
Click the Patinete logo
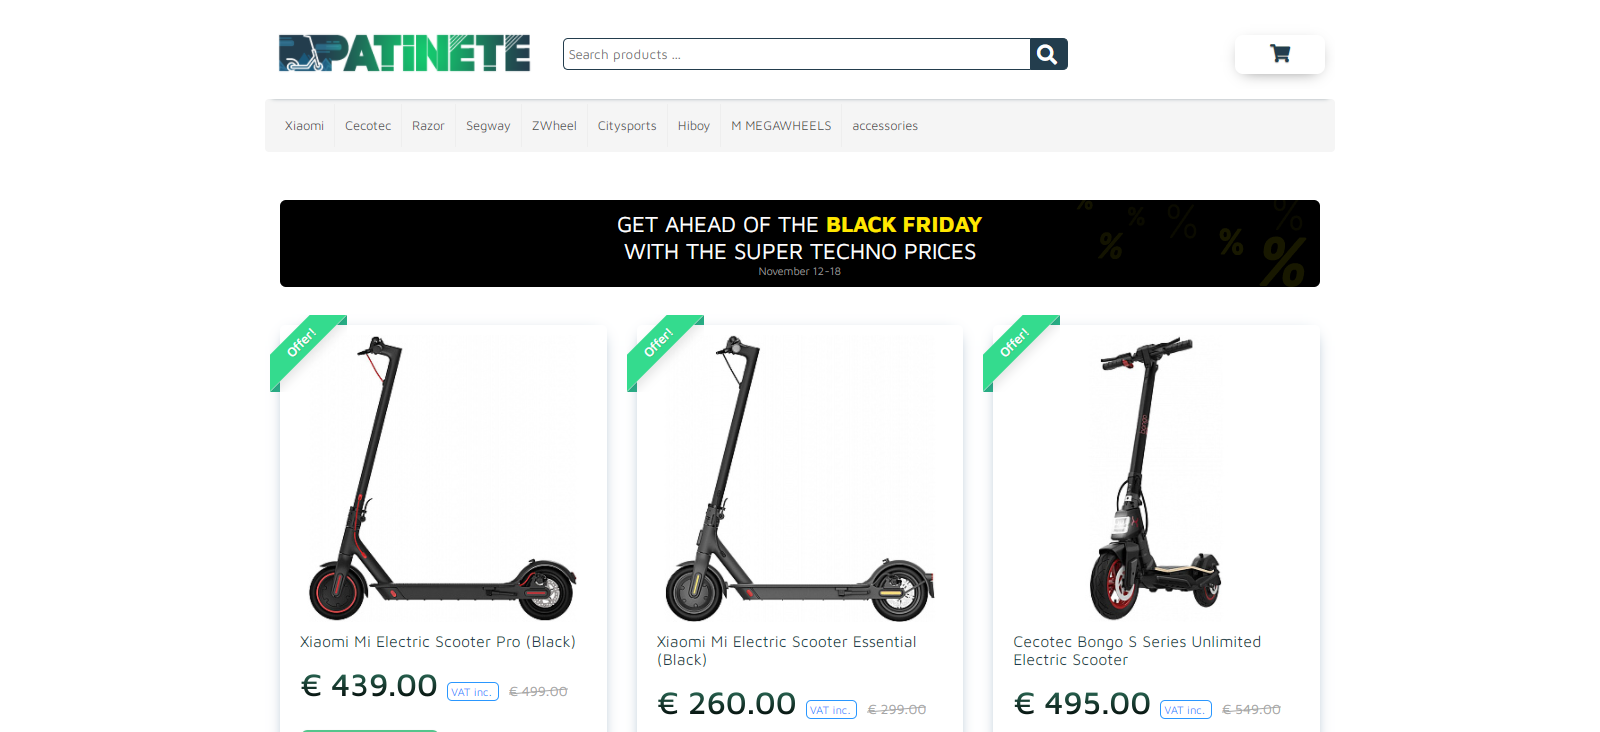click(x=405, y=54)
